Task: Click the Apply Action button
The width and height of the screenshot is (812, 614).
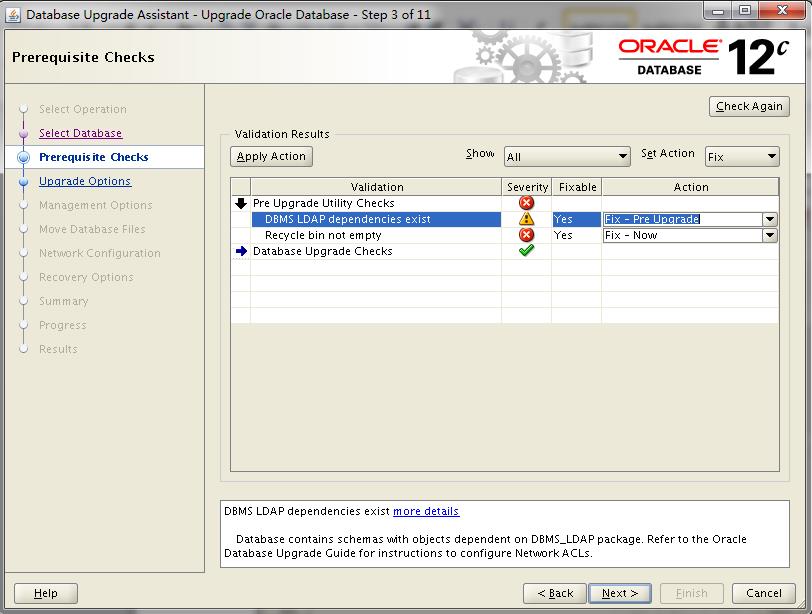Action: coord(271,156)
